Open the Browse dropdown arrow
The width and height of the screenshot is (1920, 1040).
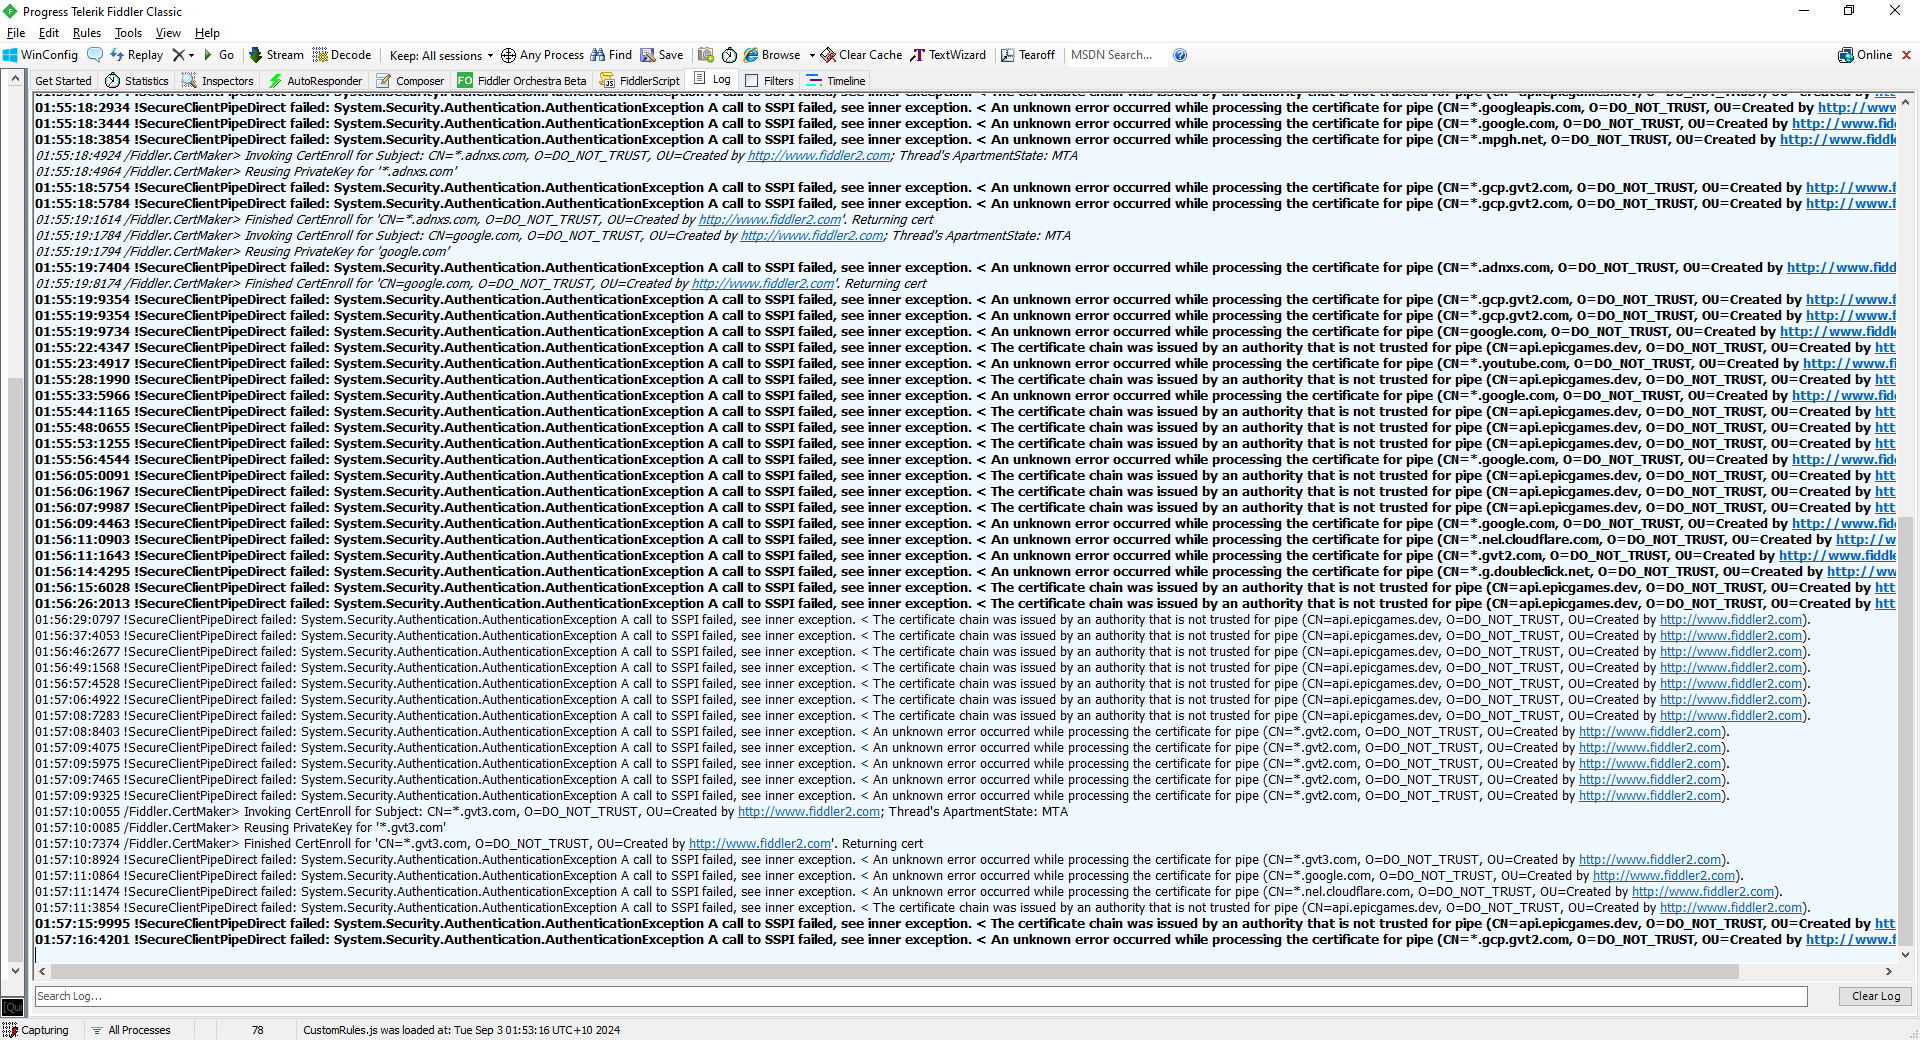tap(812, 55)
